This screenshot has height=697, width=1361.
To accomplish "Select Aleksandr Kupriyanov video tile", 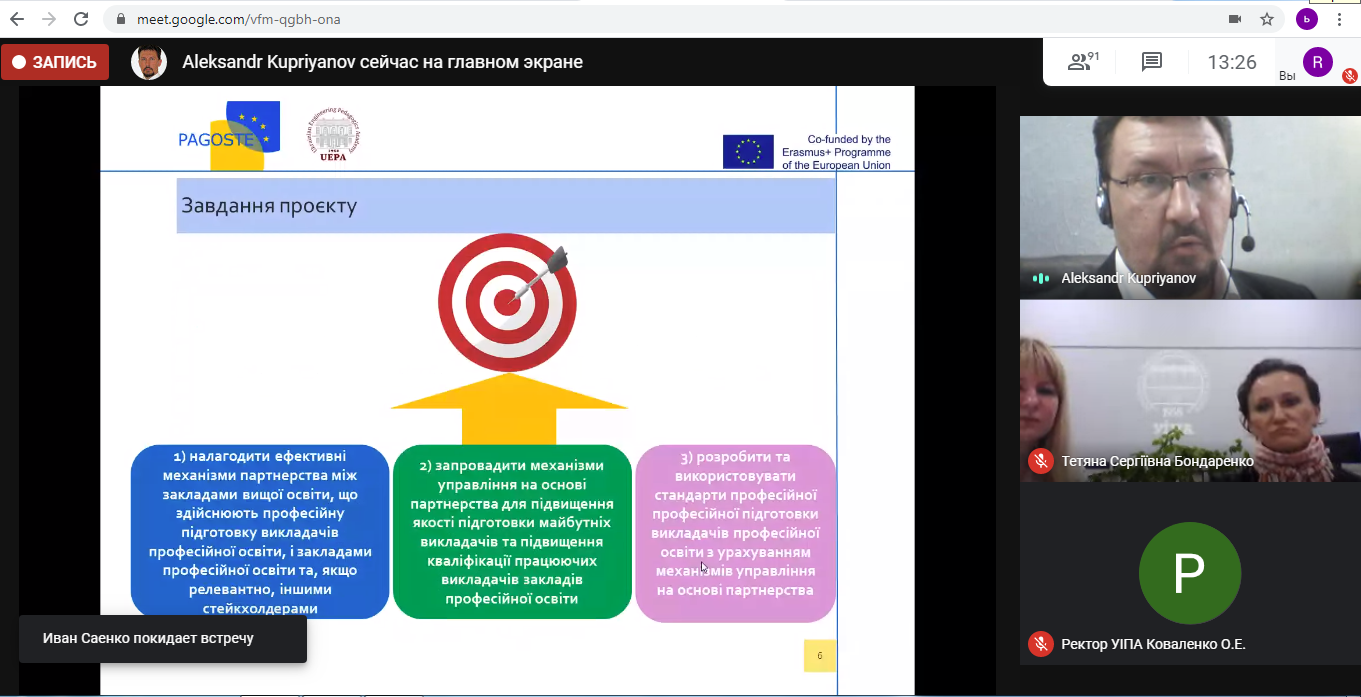I will (1190, 207).
